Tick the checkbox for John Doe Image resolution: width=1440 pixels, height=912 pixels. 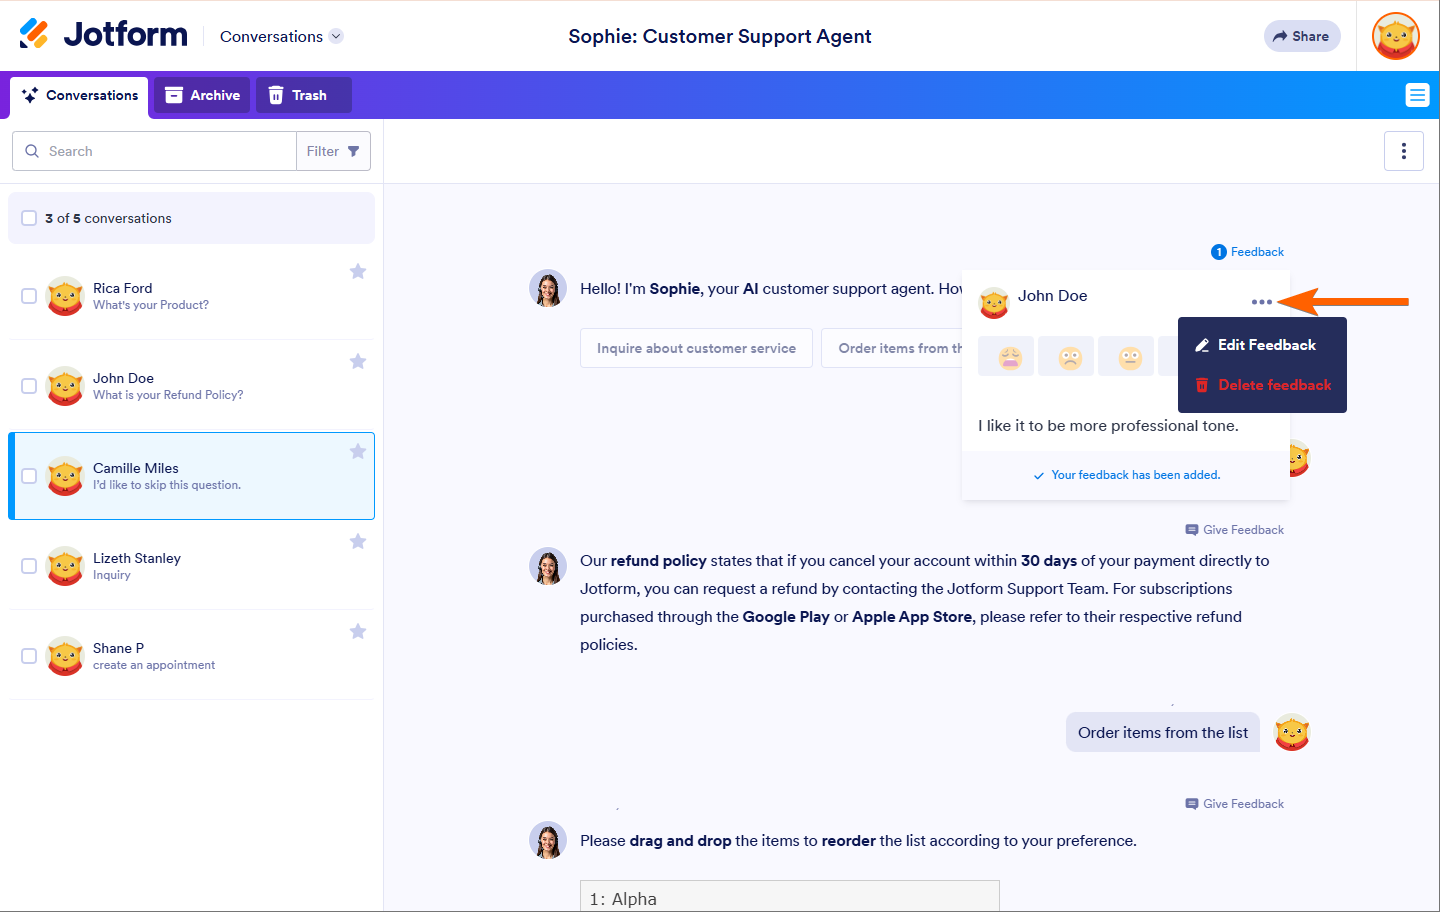coord(29,386)
